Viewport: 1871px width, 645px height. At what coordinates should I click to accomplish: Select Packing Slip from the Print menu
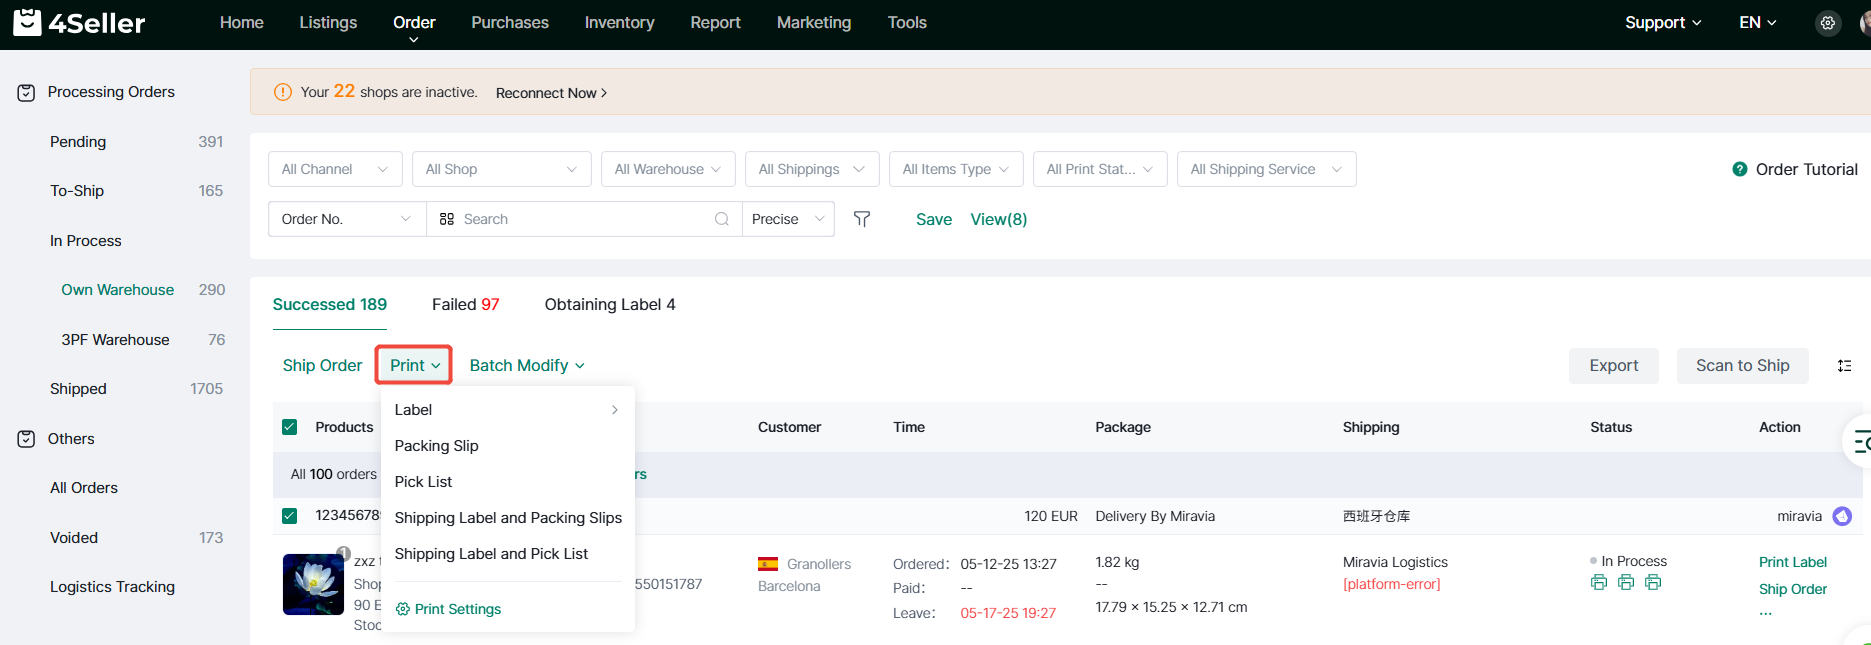(x=507, y=446)
